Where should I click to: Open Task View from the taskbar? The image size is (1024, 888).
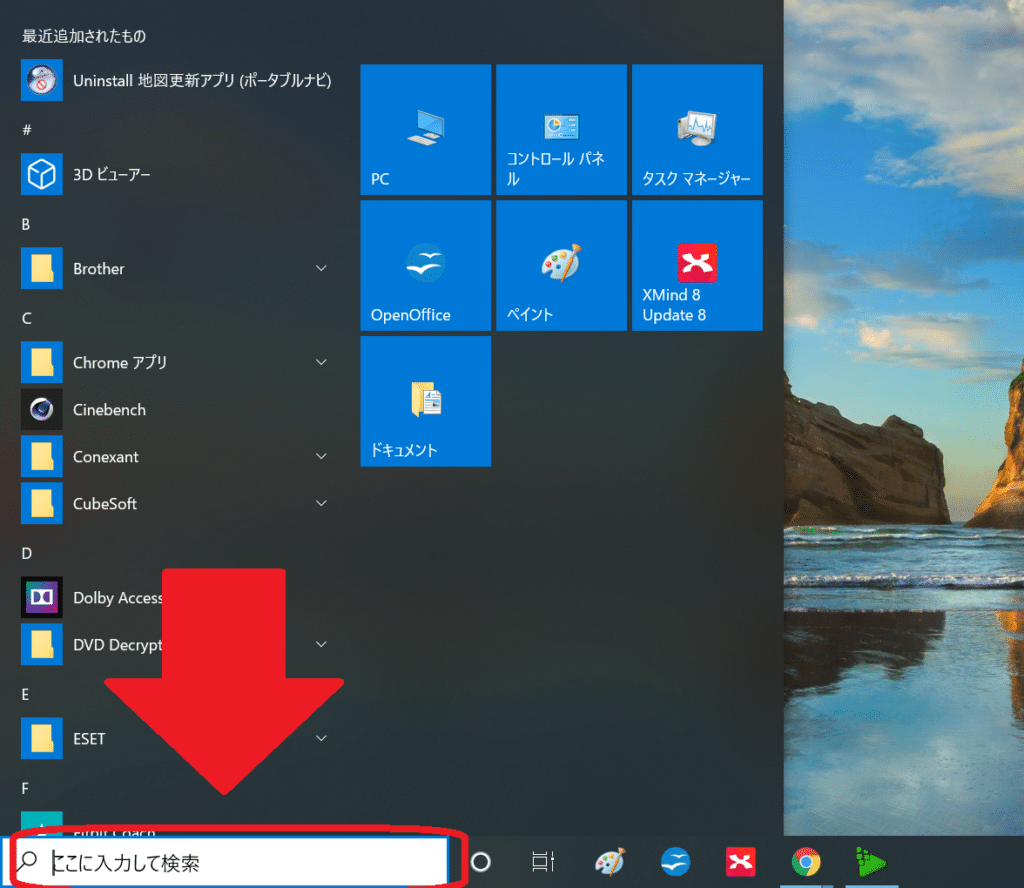(x=543, y=862)
